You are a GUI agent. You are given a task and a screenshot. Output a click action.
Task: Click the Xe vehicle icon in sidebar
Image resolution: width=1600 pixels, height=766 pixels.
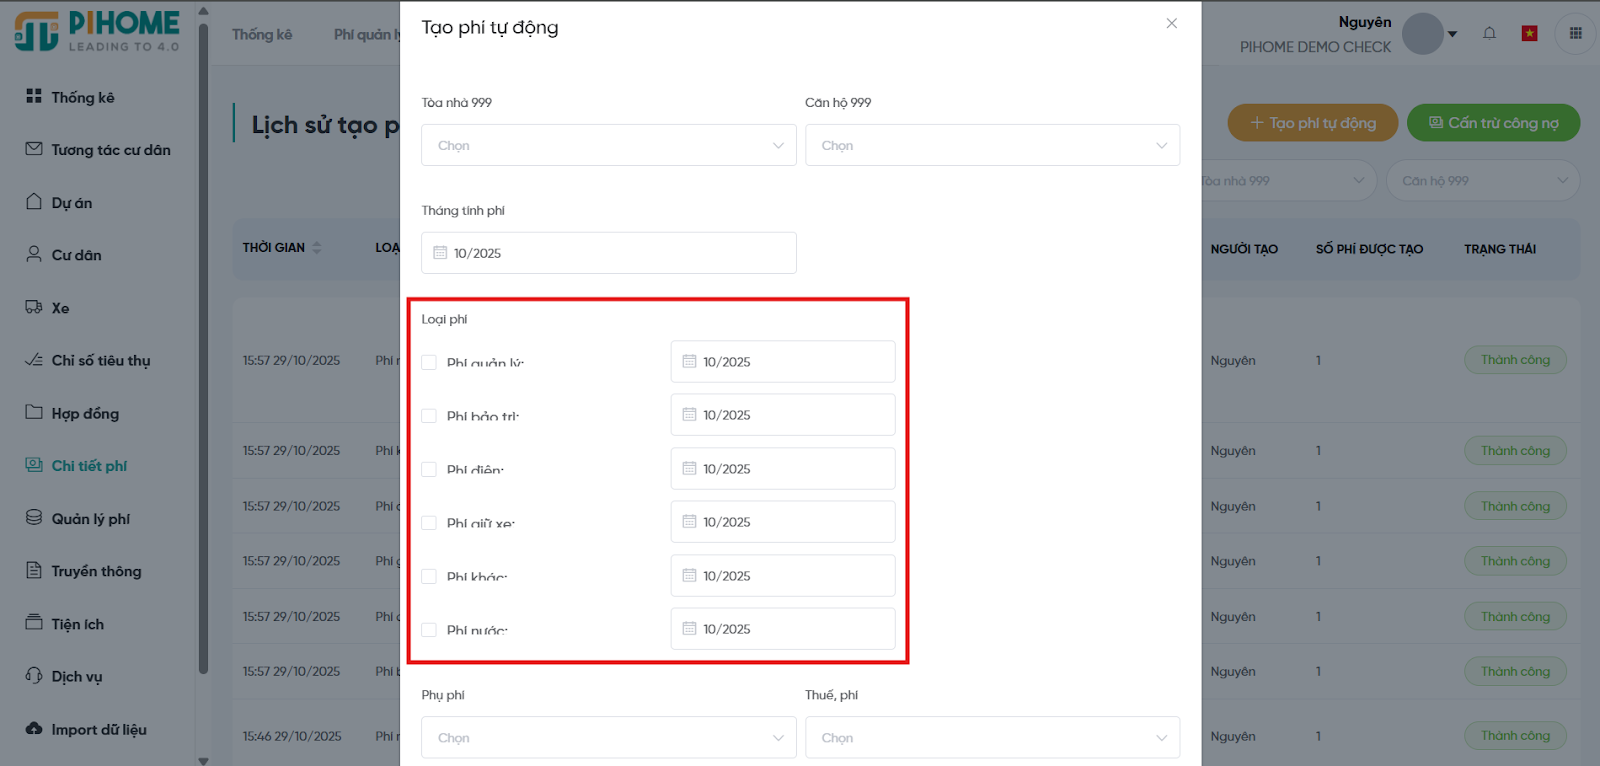point(34,307)
